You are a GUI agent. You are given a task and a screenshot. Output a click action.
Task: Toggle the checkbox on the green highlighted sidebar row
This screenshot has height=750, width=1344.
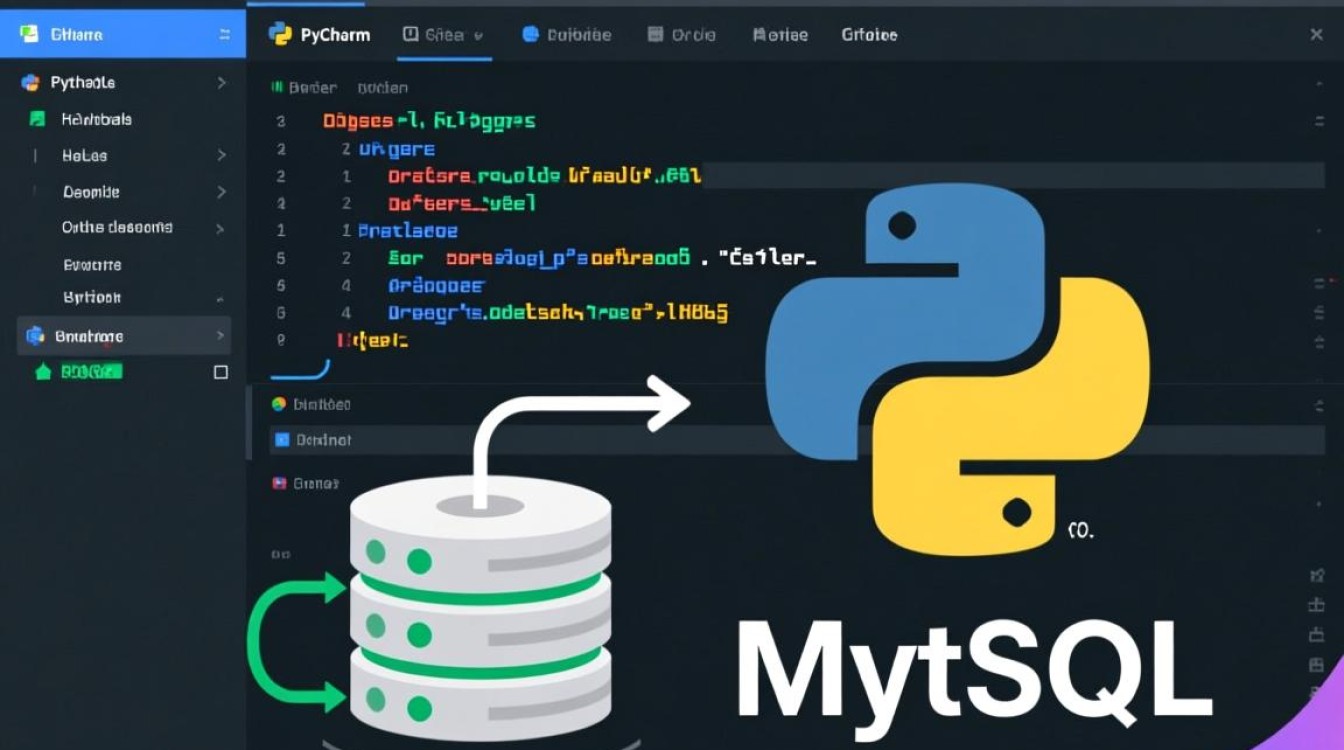click(x=221, y=372)
